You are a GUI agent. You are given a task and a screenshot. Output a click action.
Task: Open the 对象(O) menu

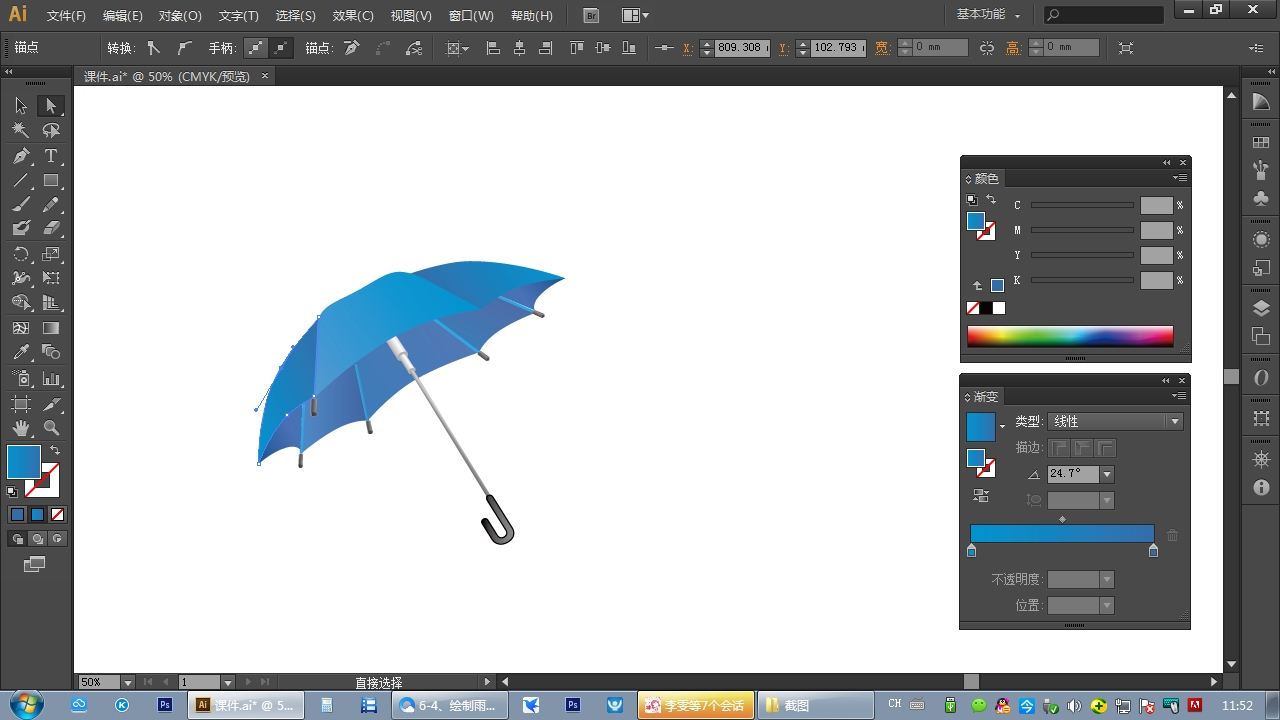pyautogui.click(x=180, y=16)
